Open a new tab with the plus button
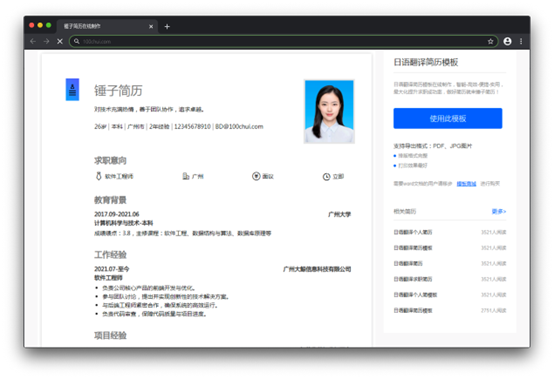The height and width of the screenshot is (379, 554). click(167, 26)
